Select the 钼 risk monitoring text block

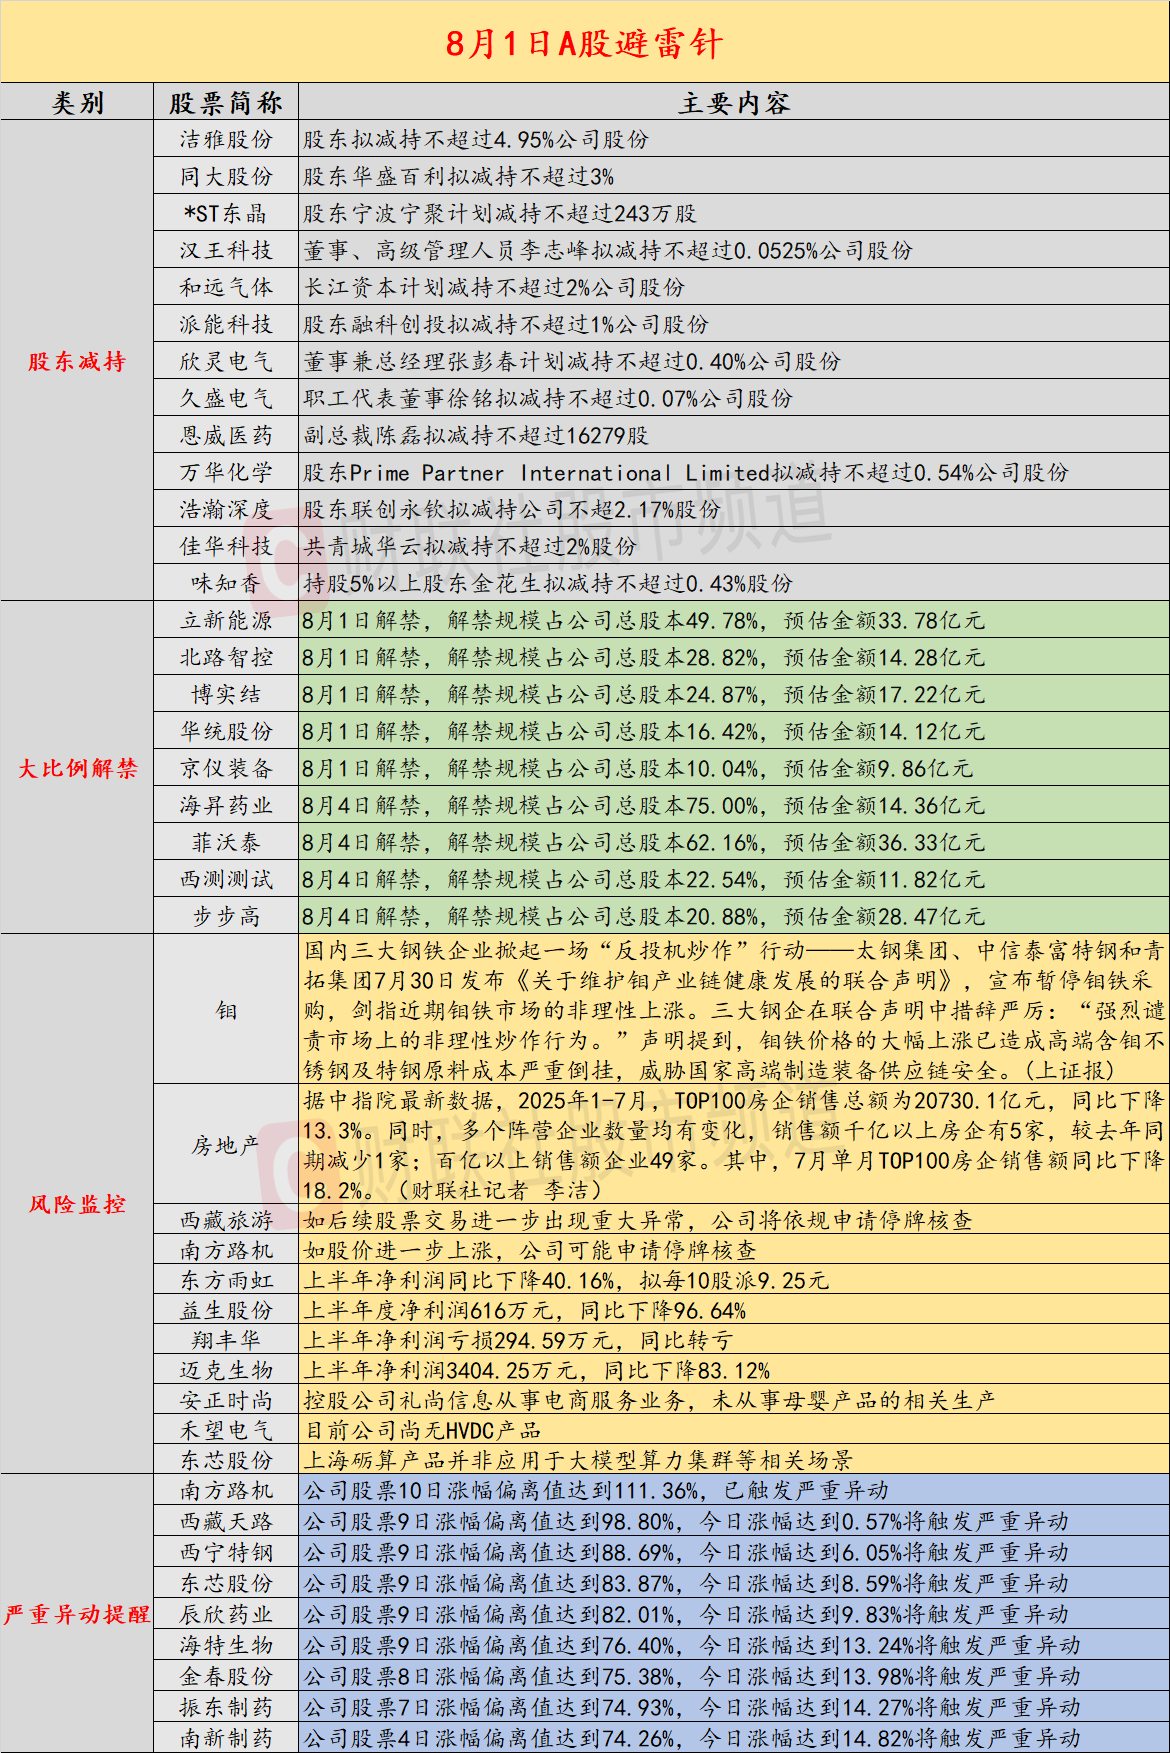734,1010
